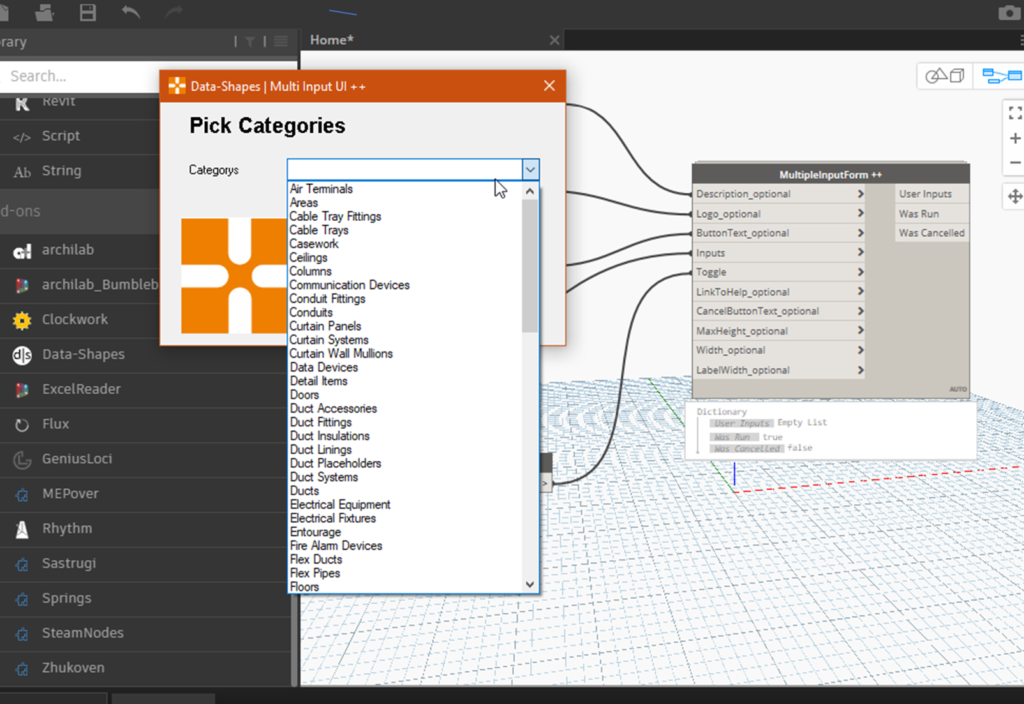This screenshot has width=1024, height=704.
Task: Click inside the Categorys text box
Action: tap(405, 170)
